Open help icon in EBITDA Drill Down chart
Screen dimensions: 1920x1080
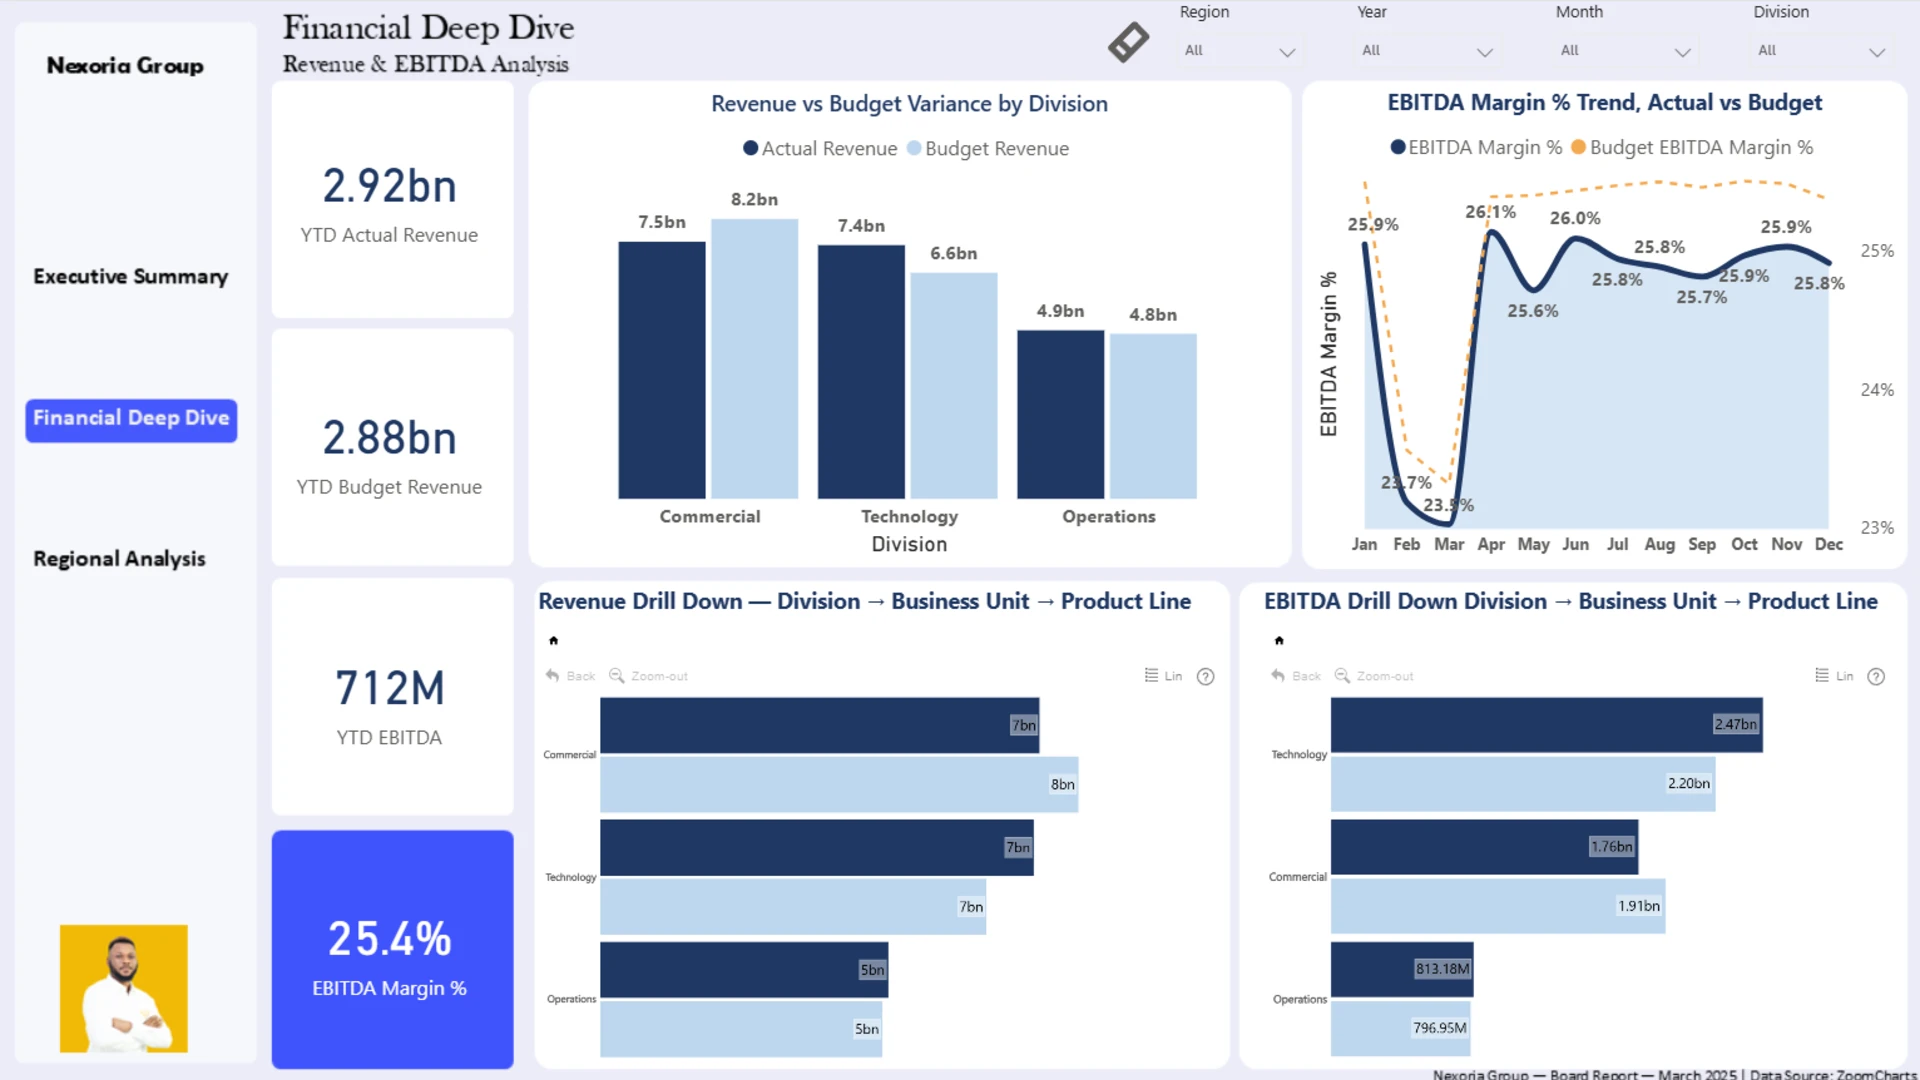(x=1876, y=677)
